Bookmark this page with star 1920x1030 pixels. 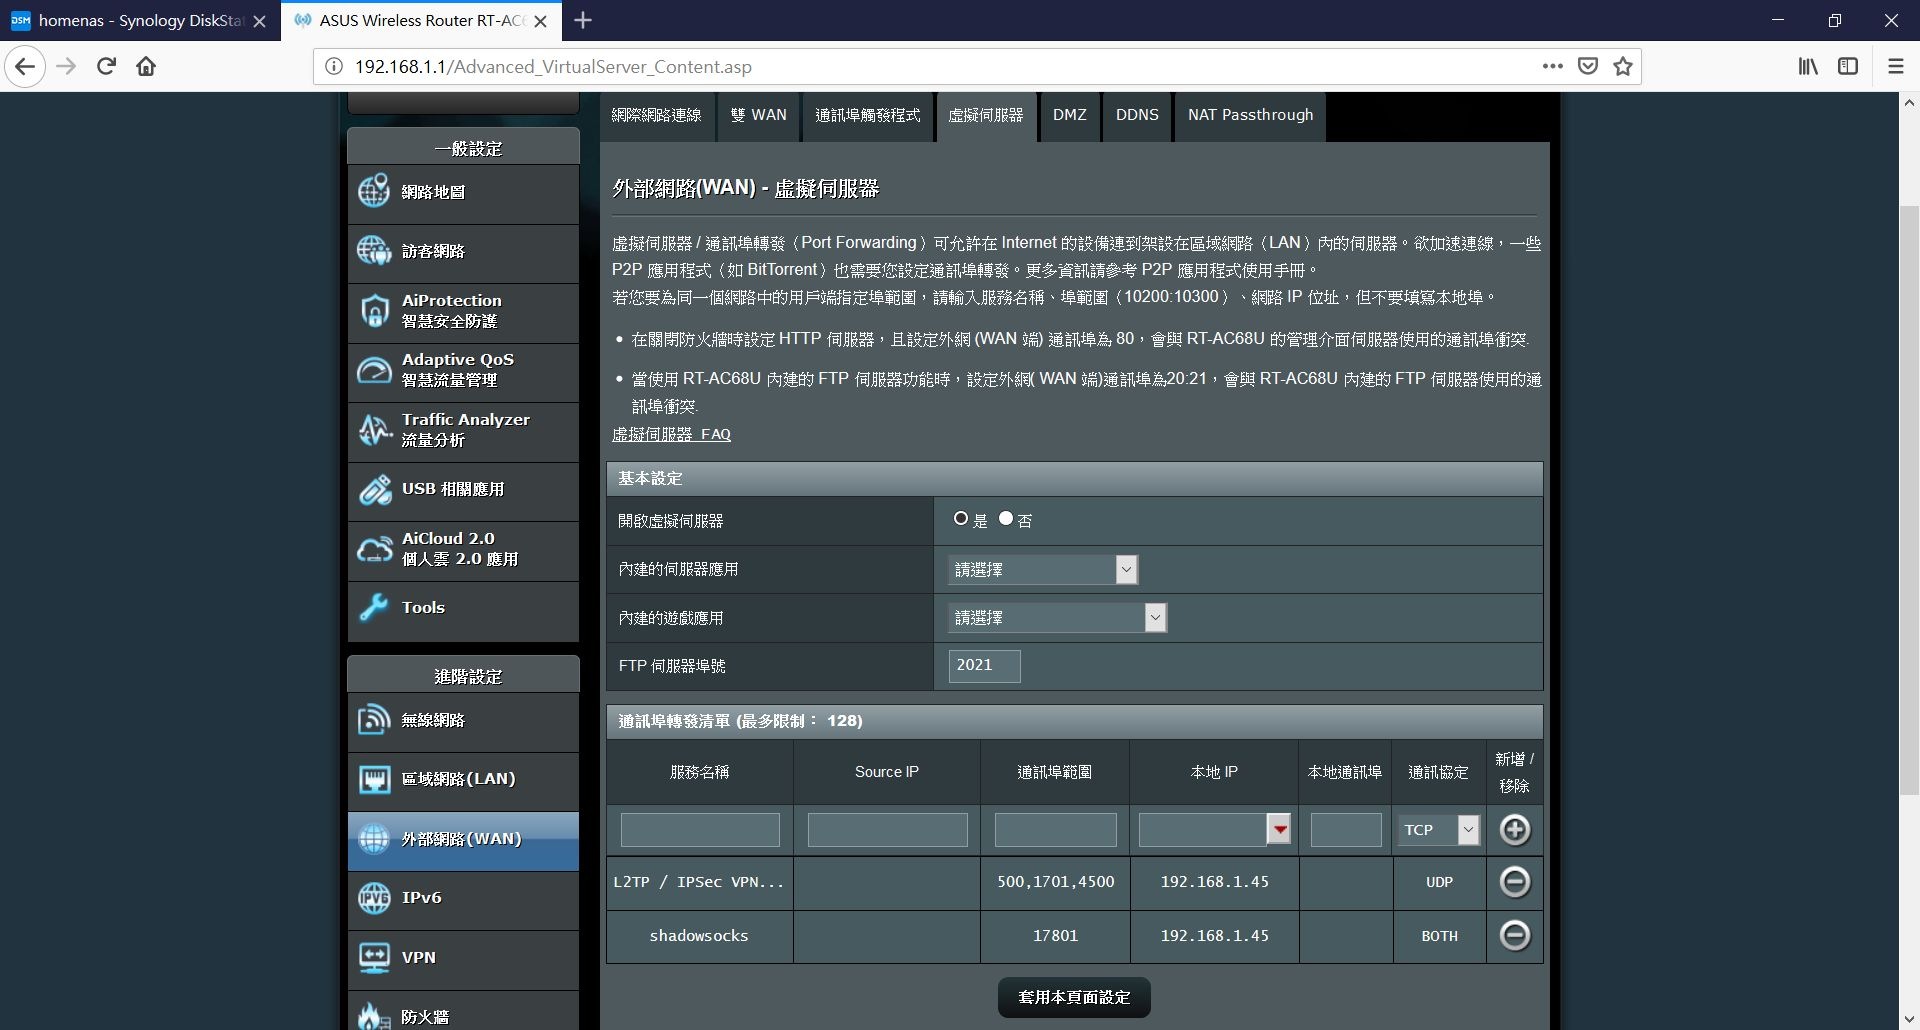pyautogui.click(x=1622, y=66)
